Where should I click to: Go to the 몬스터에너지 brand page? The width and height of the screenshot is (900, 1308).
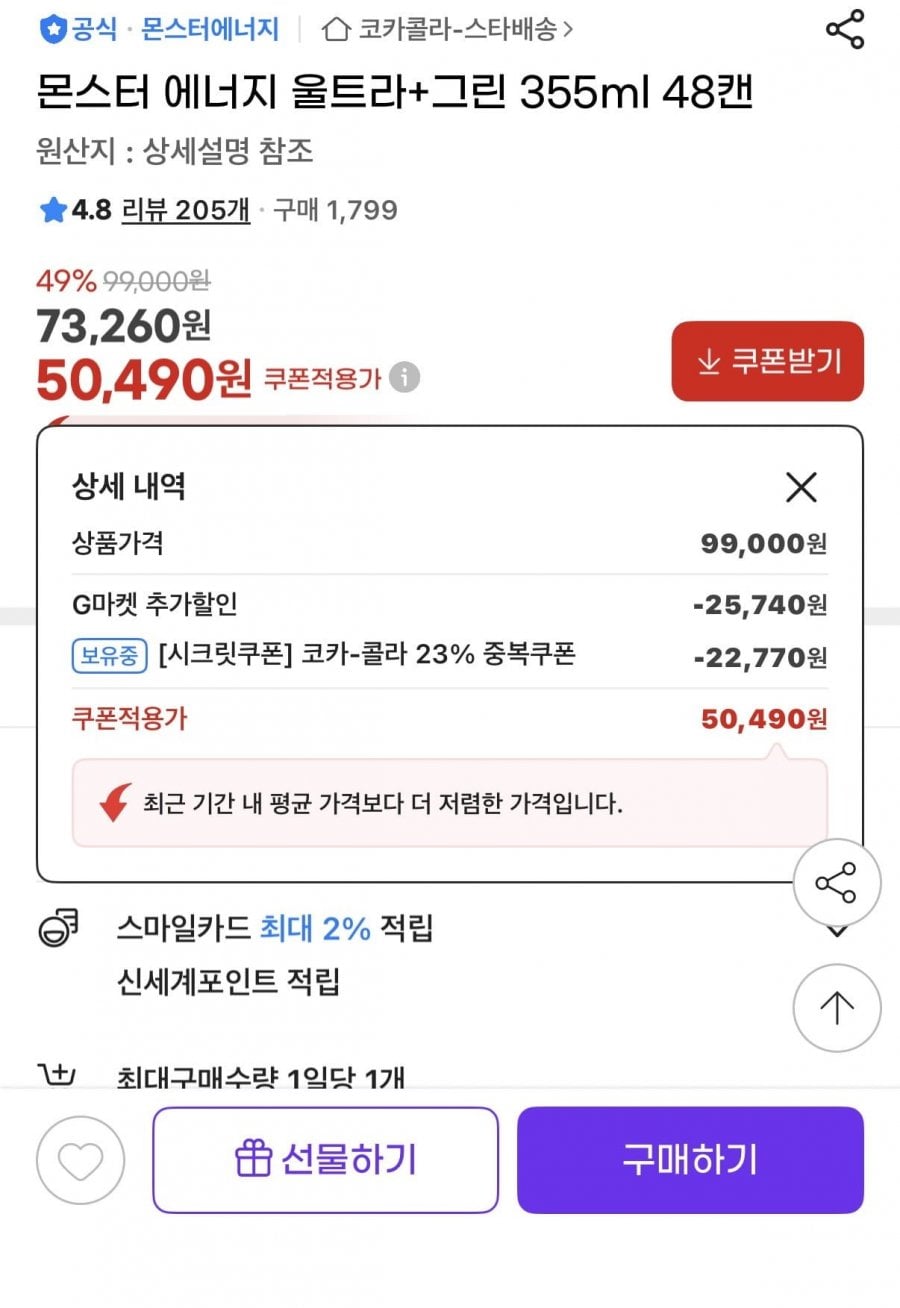(x=210, y=30)
